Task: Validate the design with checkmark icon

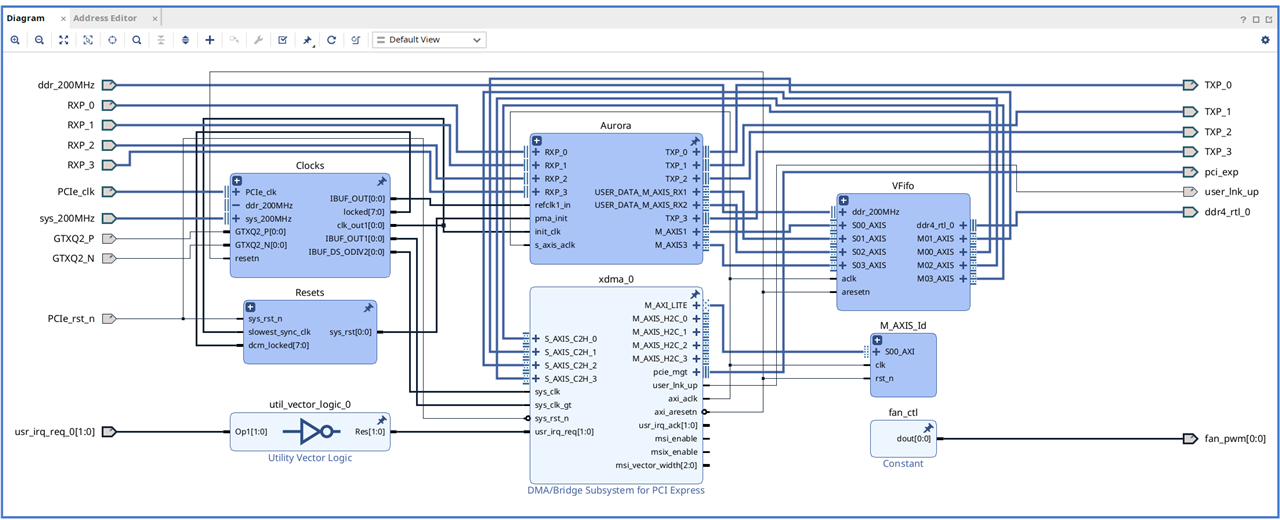Action: (283, 40)
